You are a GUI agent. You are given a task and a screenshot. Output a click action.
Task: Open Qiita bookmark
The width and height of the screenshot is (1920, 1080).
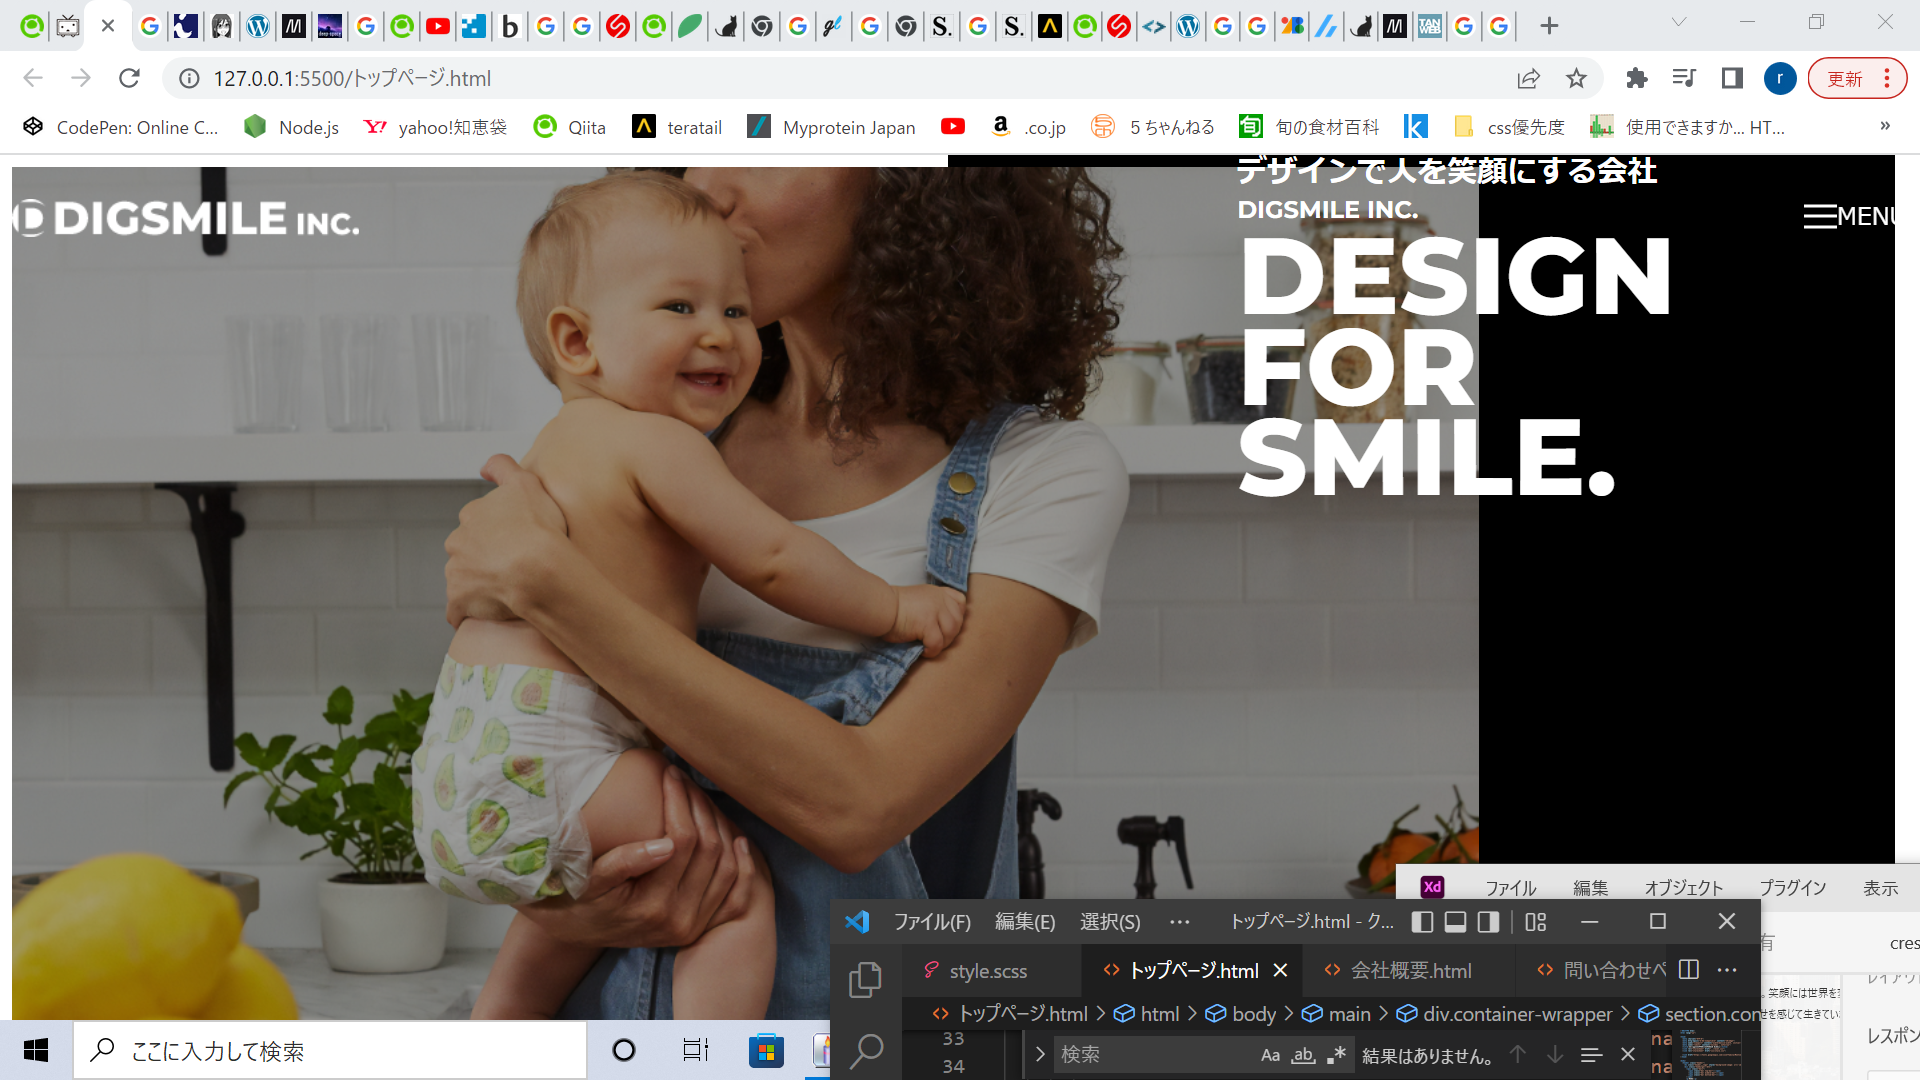click(x=570, y=127)
